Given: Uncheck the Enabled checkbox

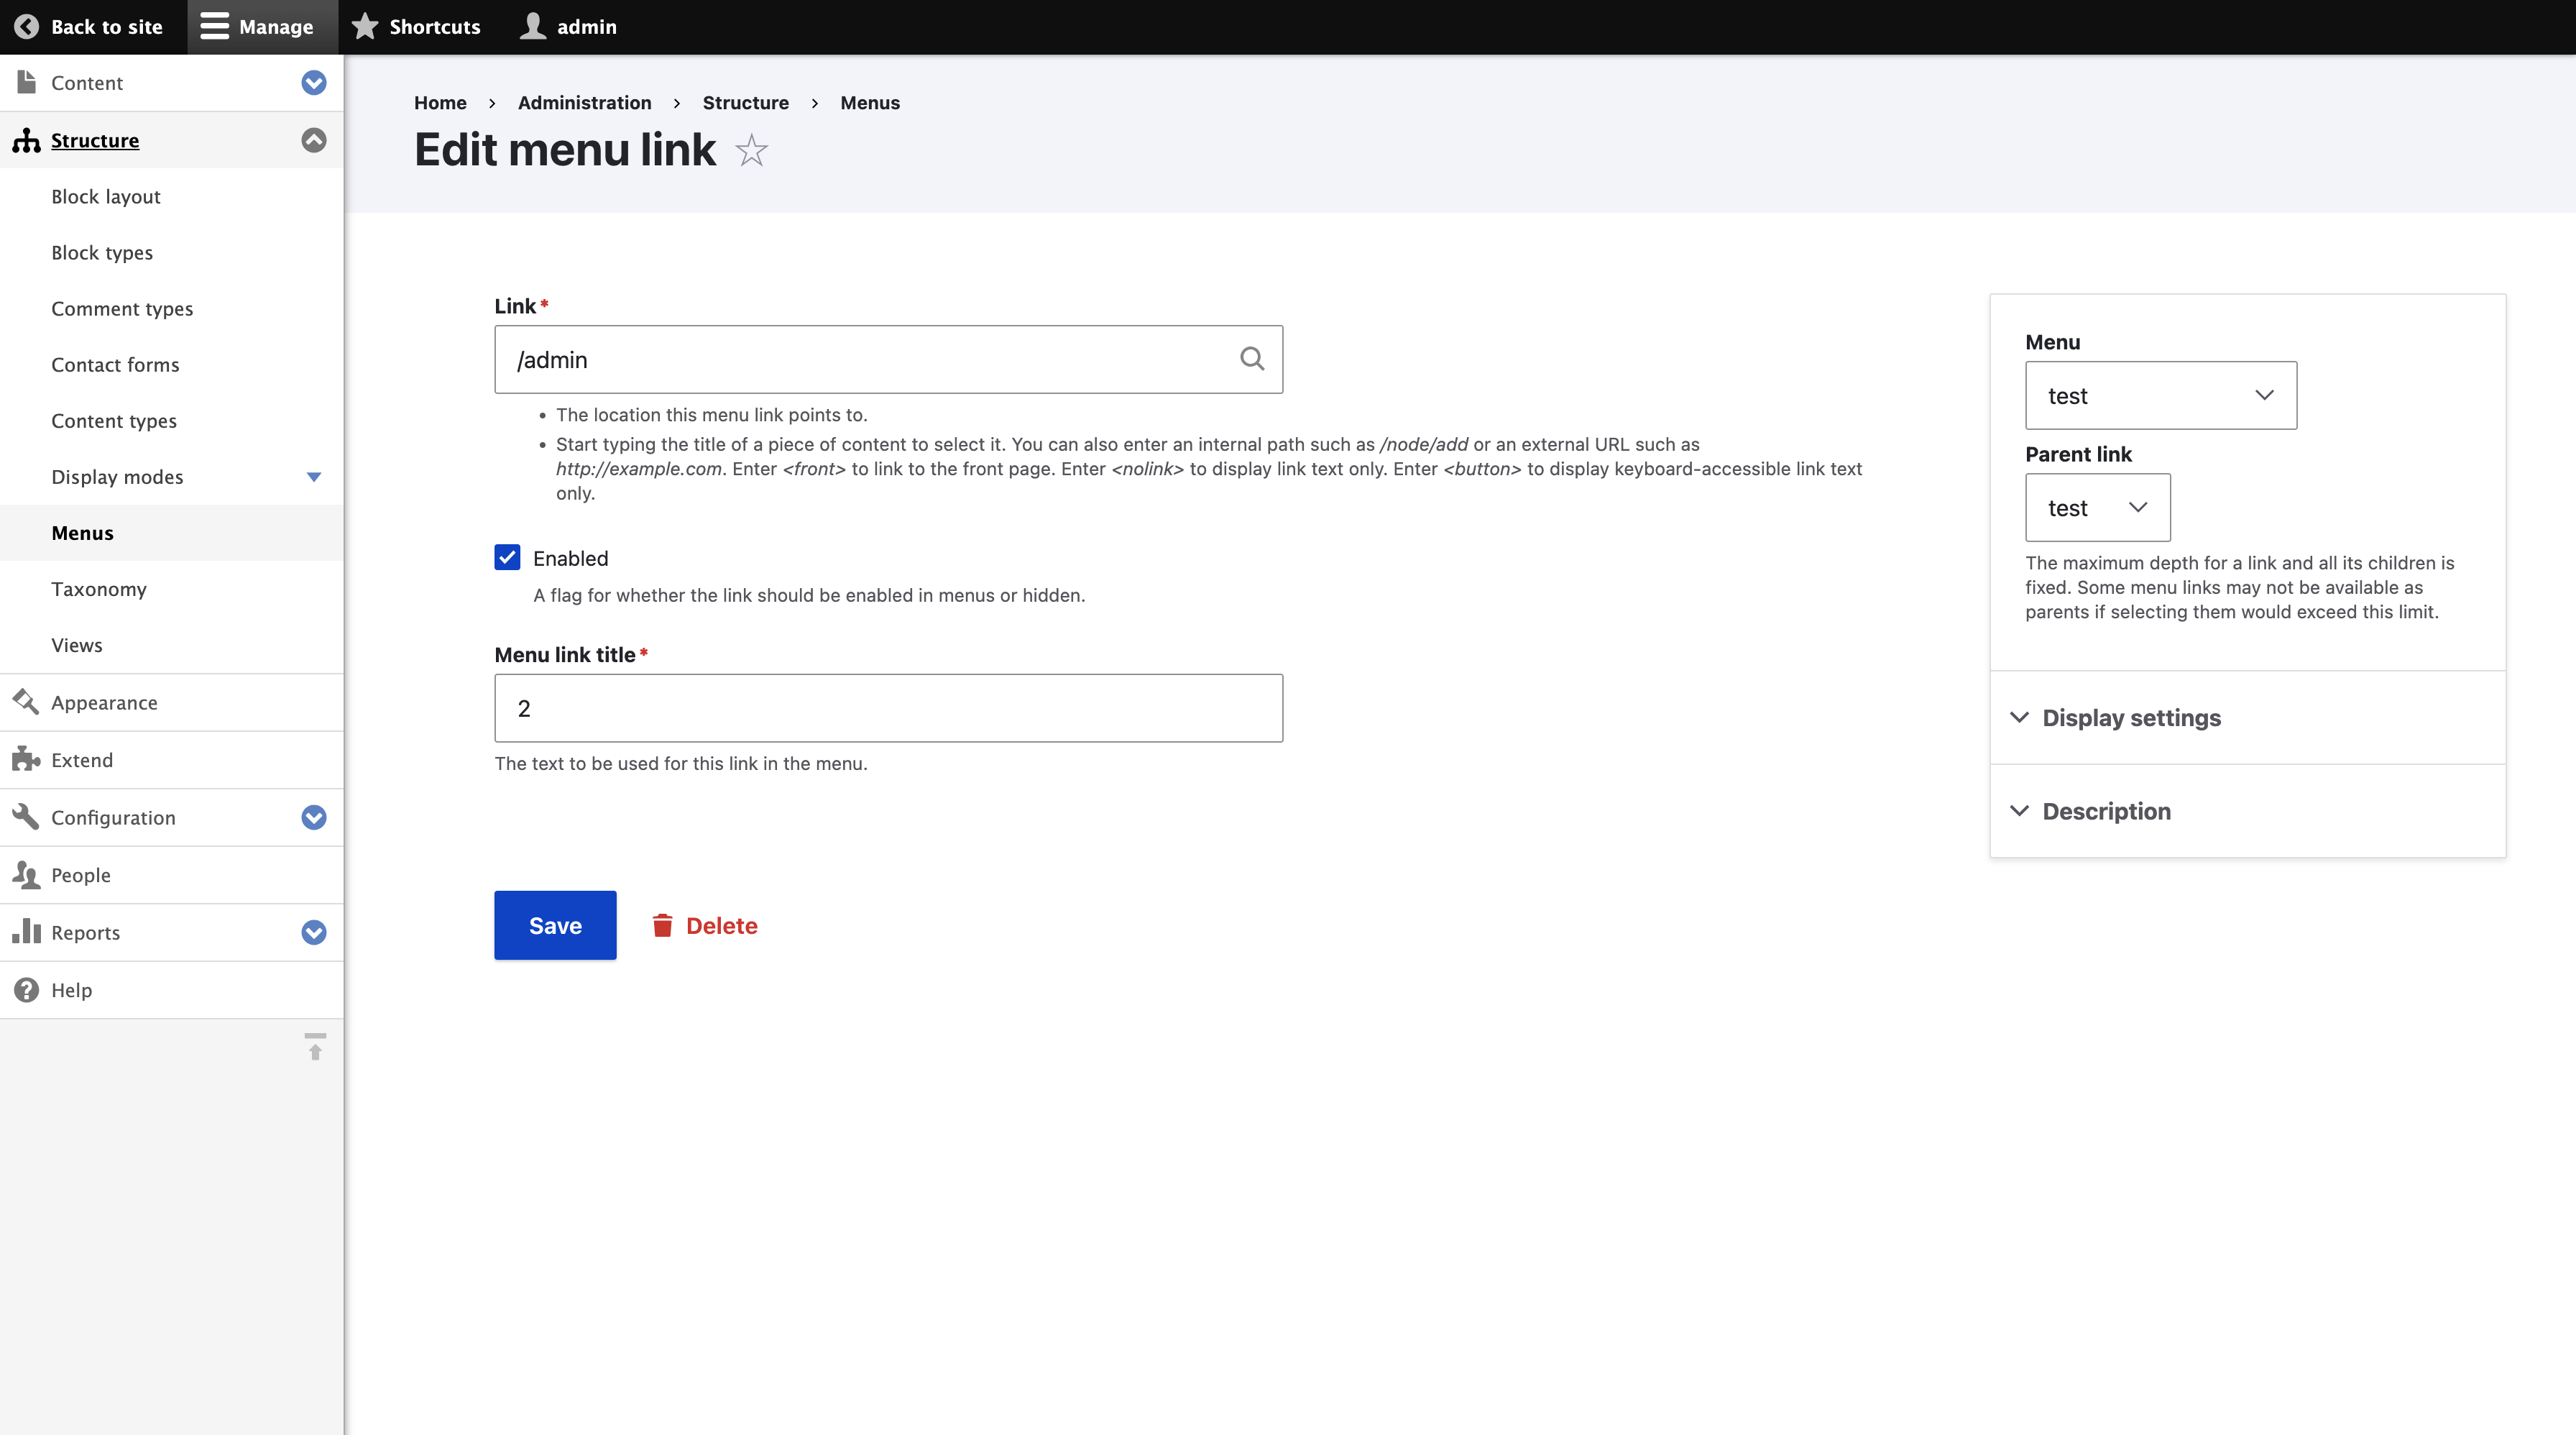Looking at the screenshot, I should (x=507, y=558).
